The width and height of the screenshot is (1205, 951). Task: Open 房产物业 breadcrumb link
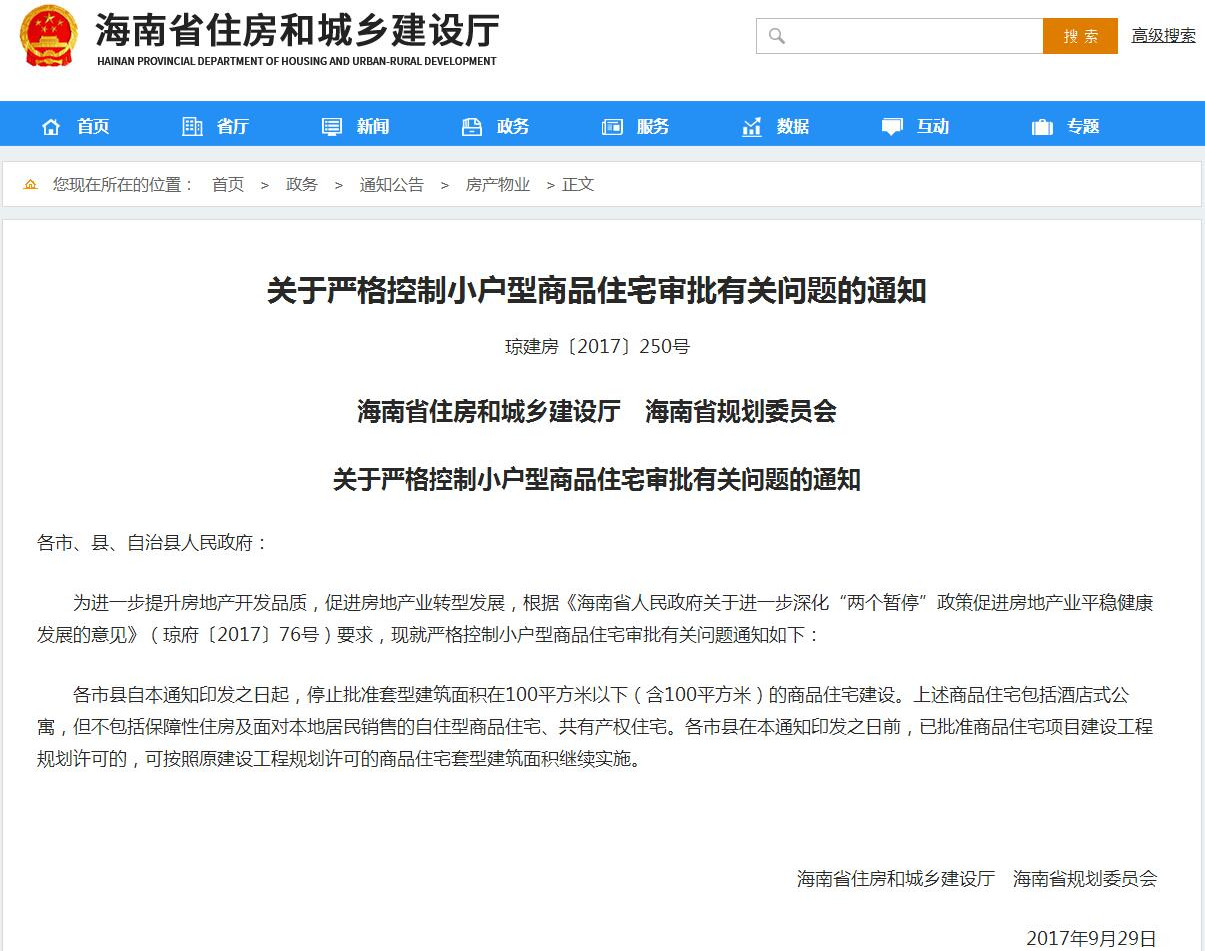click(498, 185)
